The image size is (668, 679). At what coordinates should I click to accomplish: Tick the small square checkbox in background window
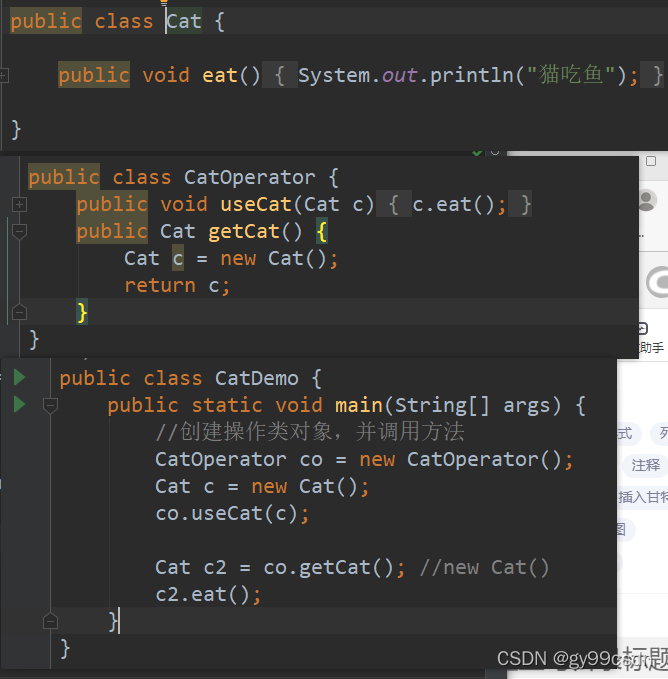tap(651, 161)
